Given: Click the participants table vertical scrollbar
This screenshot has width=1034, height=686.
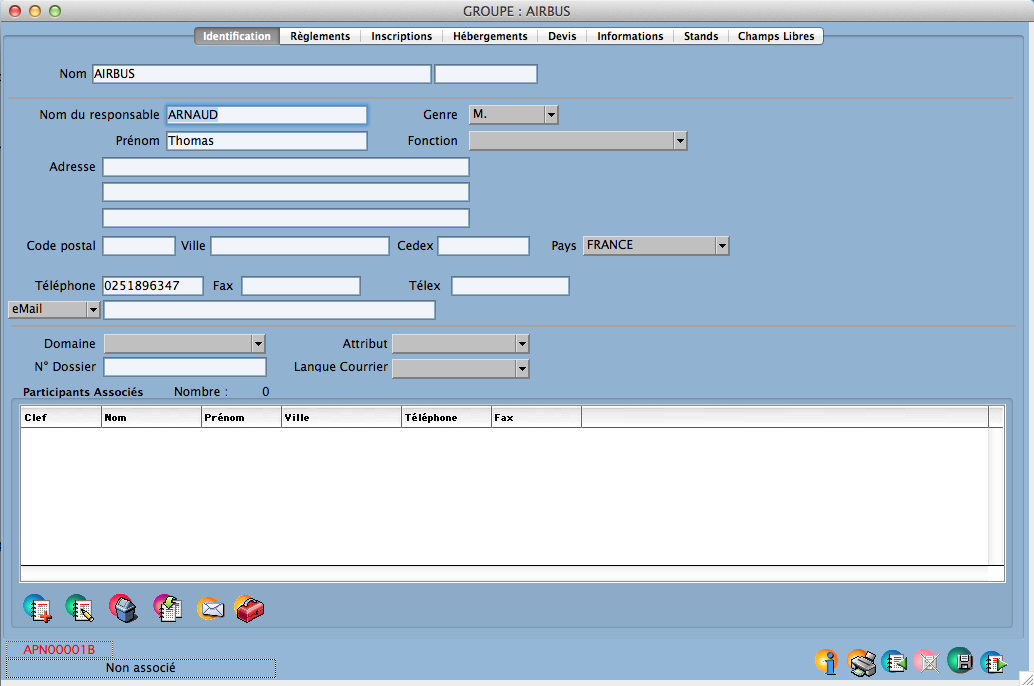Looking at the screenshot, I should 996,495.
